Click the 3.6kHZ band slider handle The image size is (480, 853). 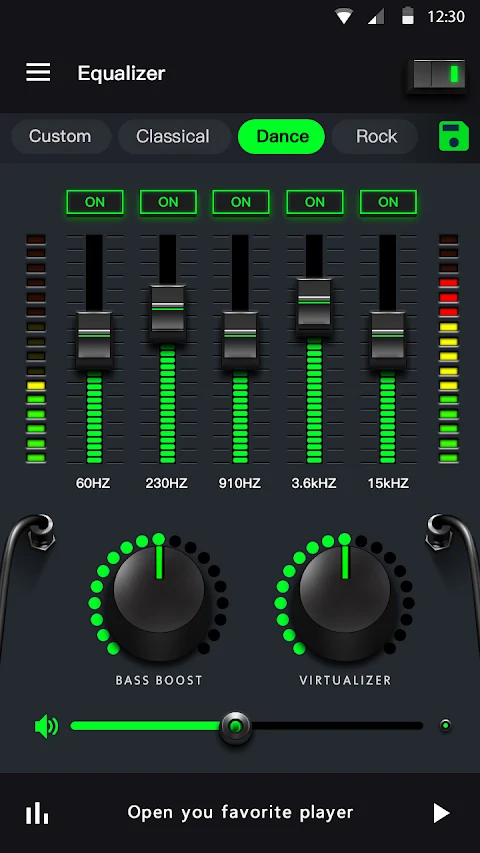point(314,306)
